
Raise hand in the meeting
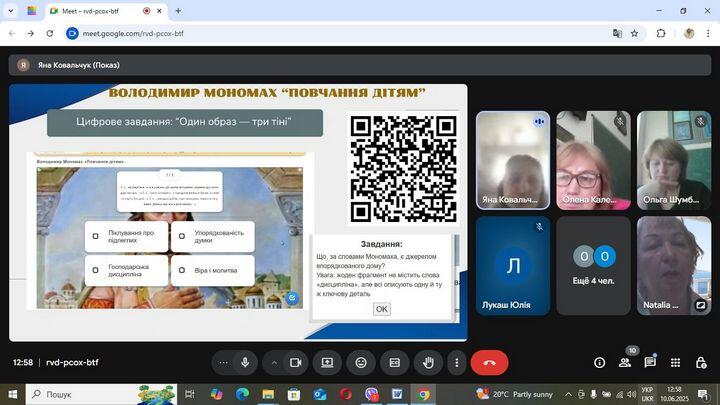pyautogui.click(x=428, y=363)
